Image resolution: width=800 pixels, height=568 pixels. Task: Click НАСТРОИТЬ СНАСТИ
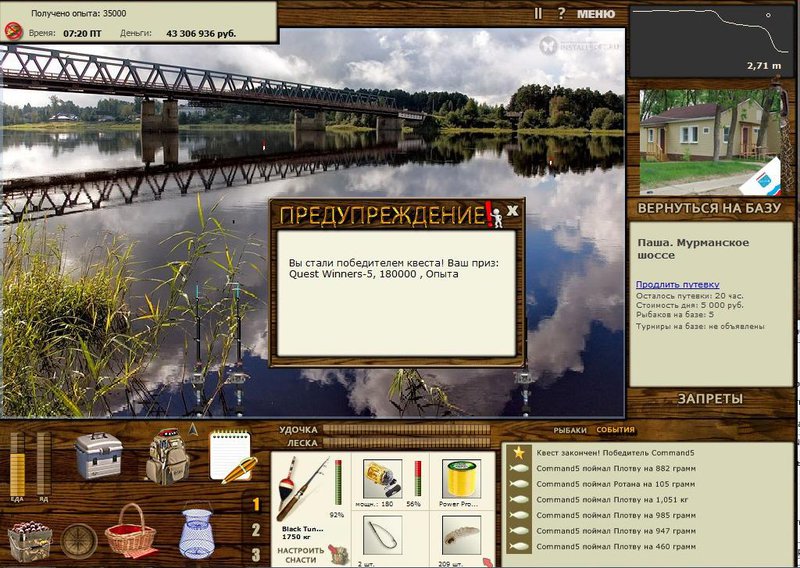coord(301,555)
